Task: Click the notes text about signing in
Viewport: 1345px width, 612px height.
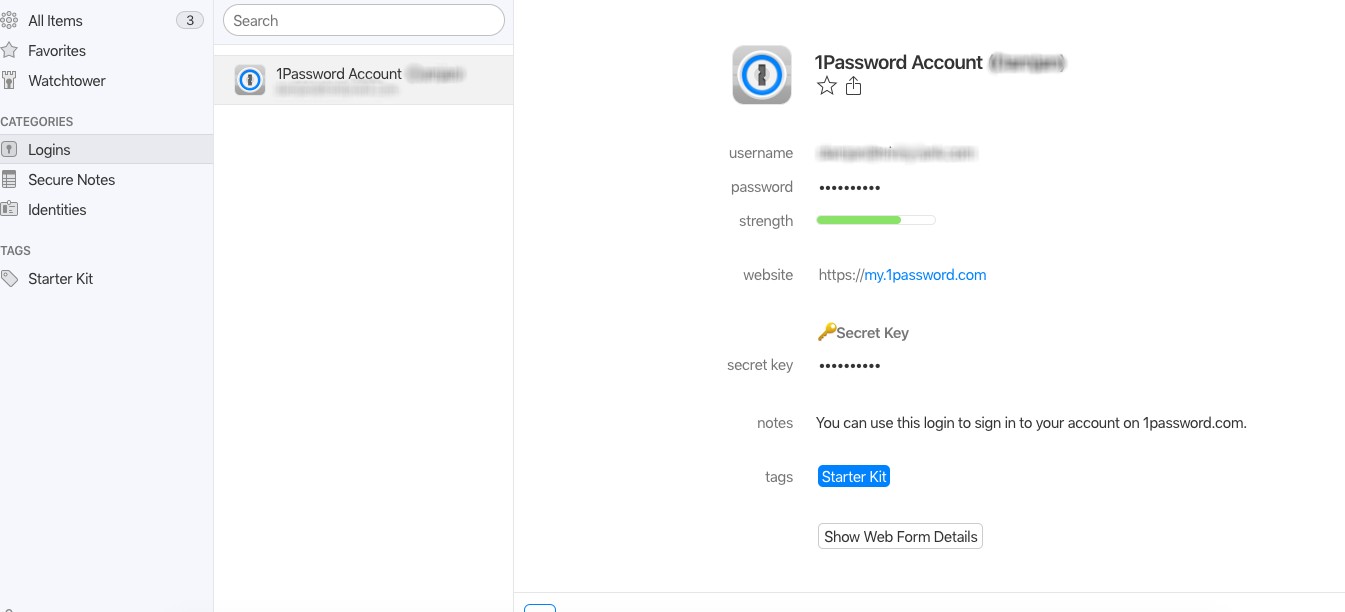Action: [1031, 423]
